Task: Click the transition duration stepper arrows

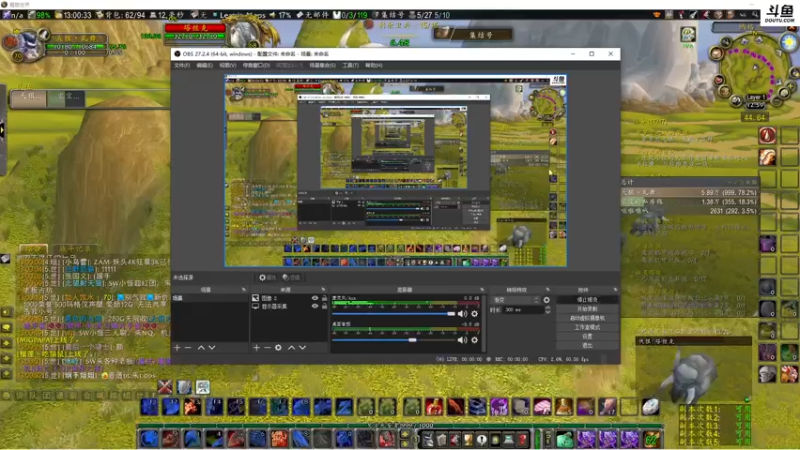Action: click(x=547, y=310)
